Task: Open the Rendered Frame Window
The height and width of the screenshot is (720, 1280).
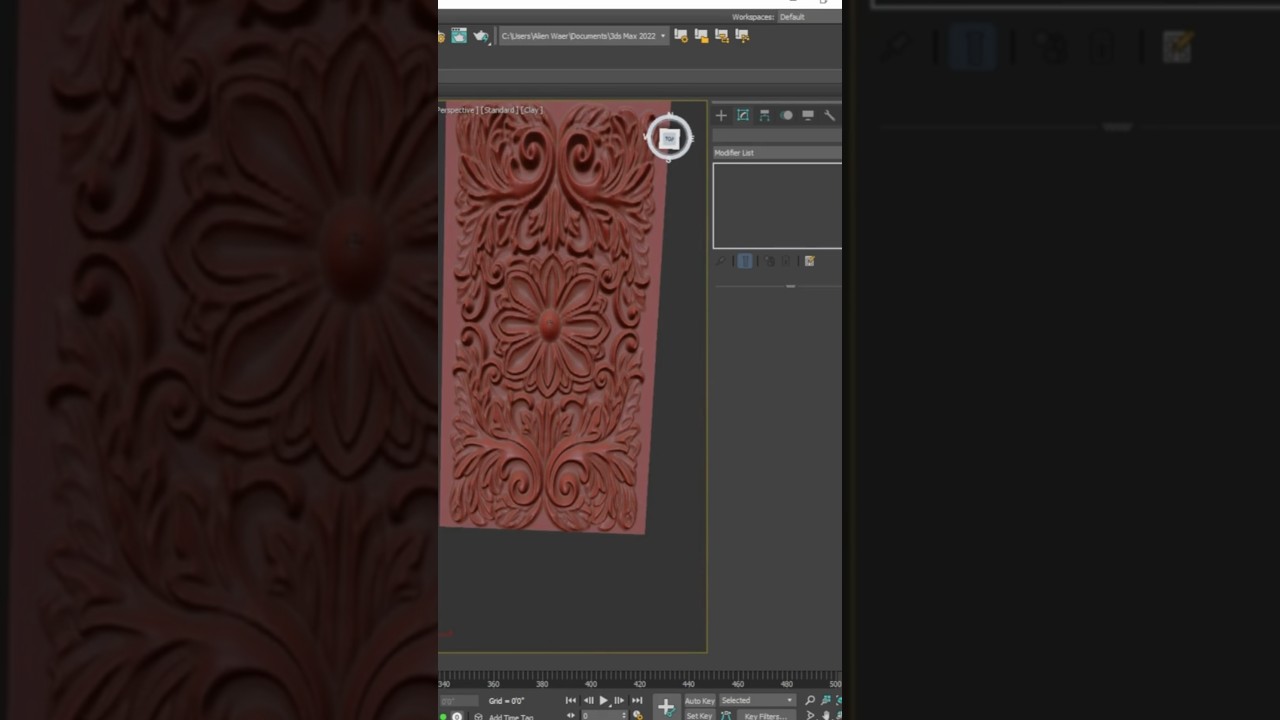Action: (x=459, y=36)
